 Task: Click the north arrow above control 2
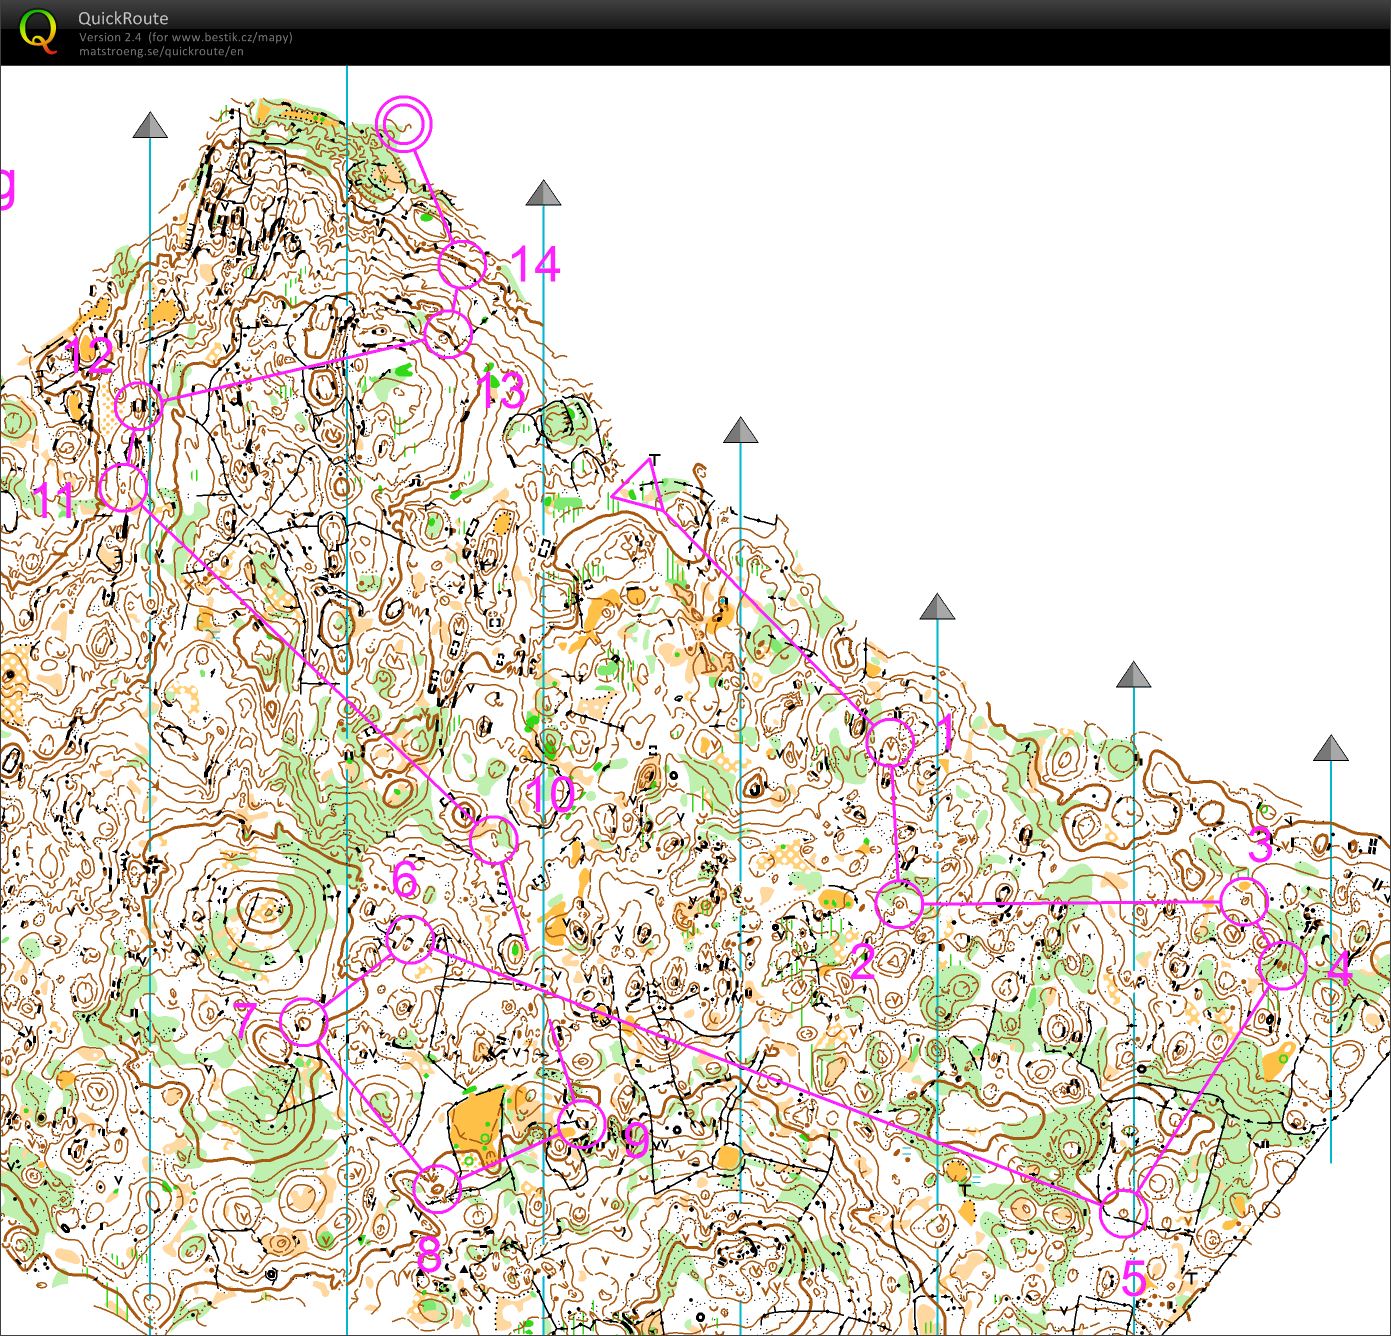(937, 608)
